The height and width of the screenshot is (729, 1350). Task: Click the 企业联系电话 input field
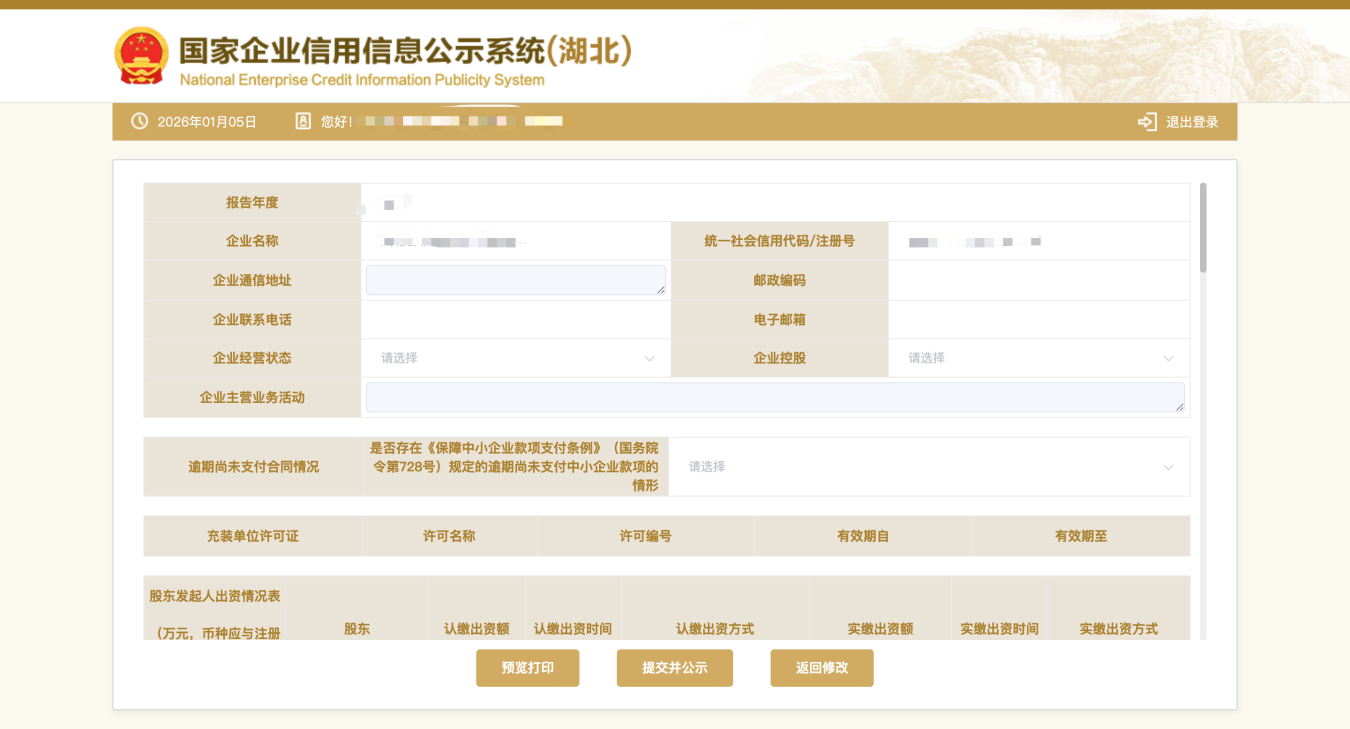tap(515, 320)
